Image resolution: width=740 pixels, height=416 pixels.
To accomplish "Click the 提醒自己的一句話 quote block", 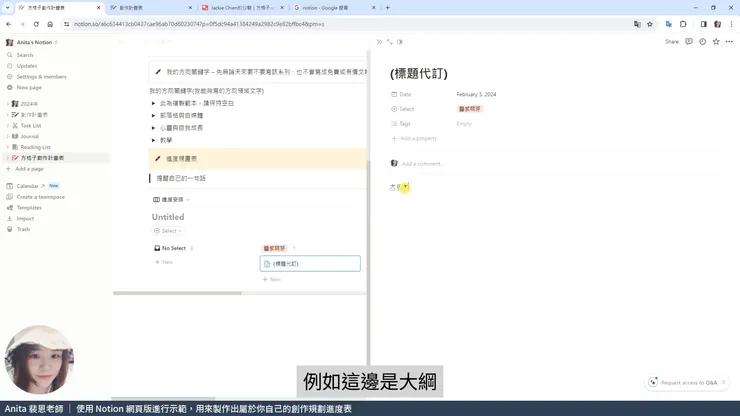I will pyautogui.click(x=181, y=178).
